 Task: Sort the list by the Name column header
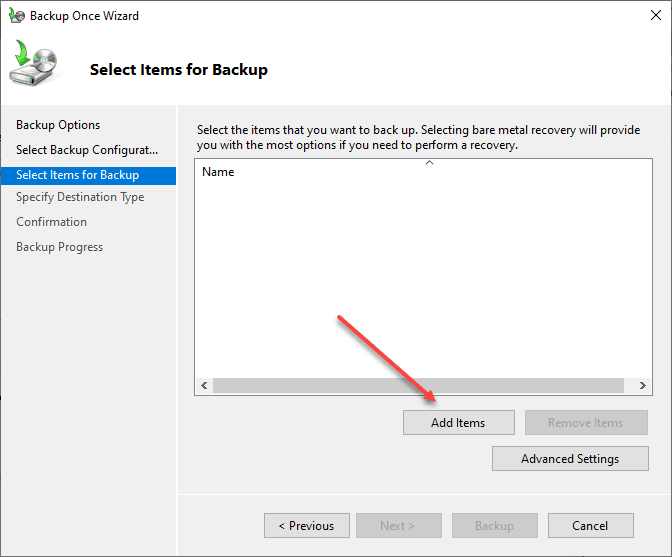218,172
